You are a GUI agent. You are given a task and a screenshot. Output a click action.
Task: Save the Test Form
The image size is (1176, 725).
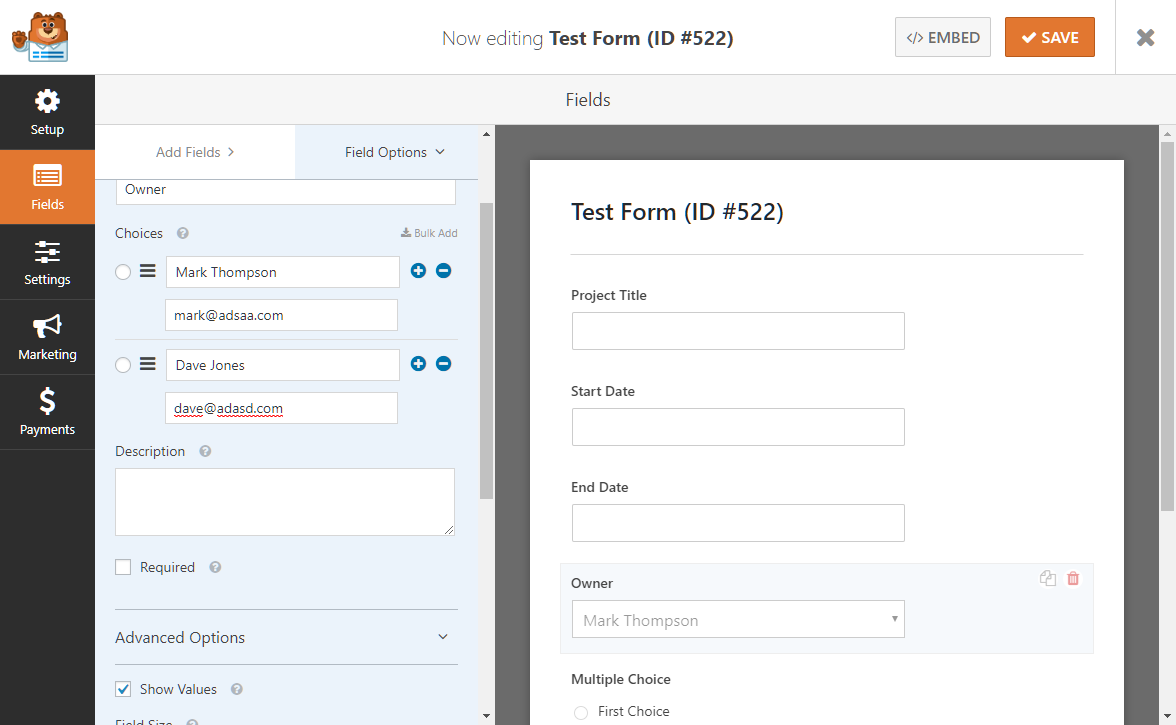1049,36
